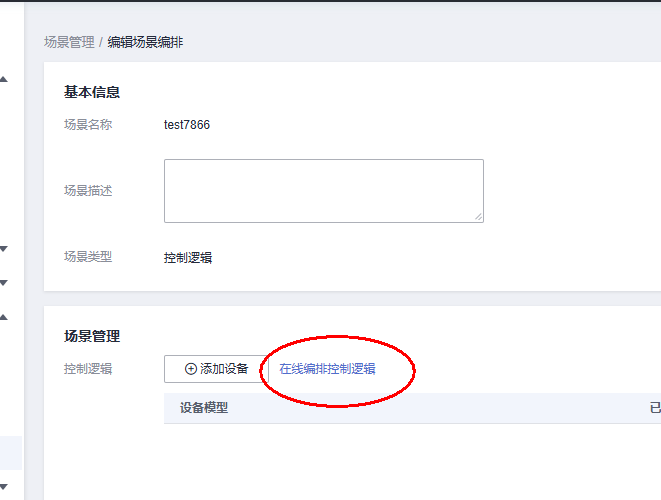Expand the second collapsed sidebar down-arrow
Screen dimensions: 661x500
pyautogui.click(x=4, y=282)
